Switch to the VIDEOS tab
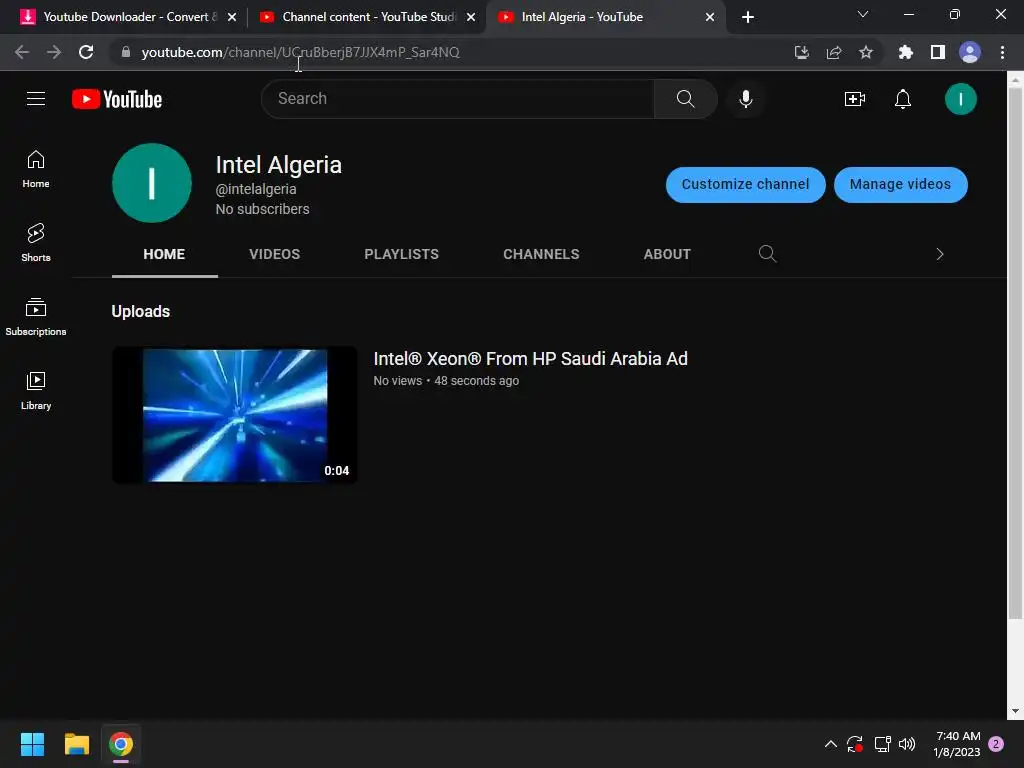The height and width of the screenshot is (768, 1024). pos(274,254)
